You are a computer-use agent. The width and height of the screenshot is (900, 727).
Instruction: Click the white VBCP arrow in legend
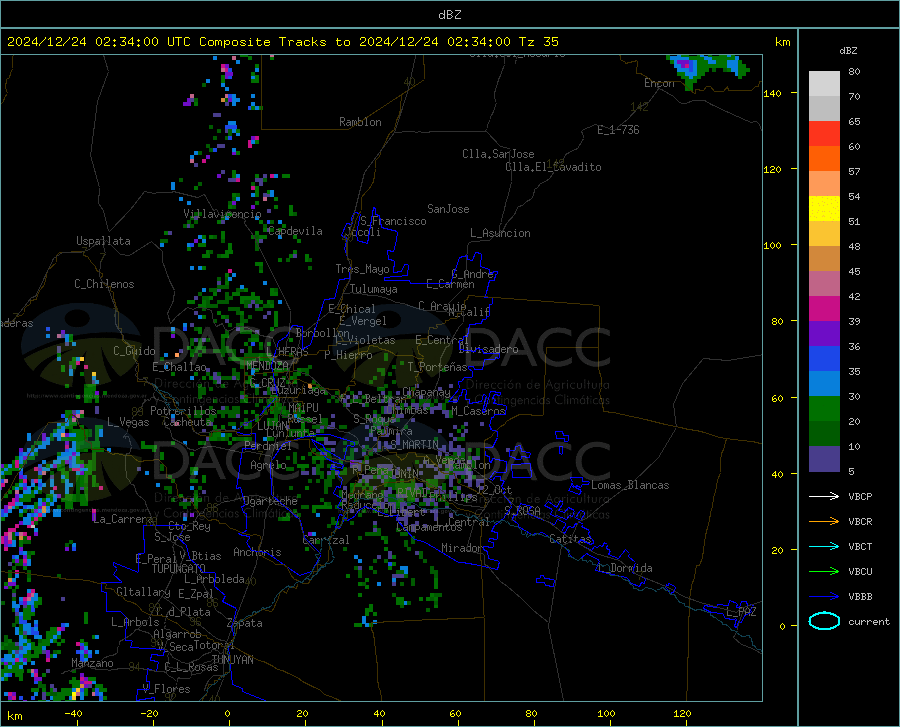coord(824,496)
